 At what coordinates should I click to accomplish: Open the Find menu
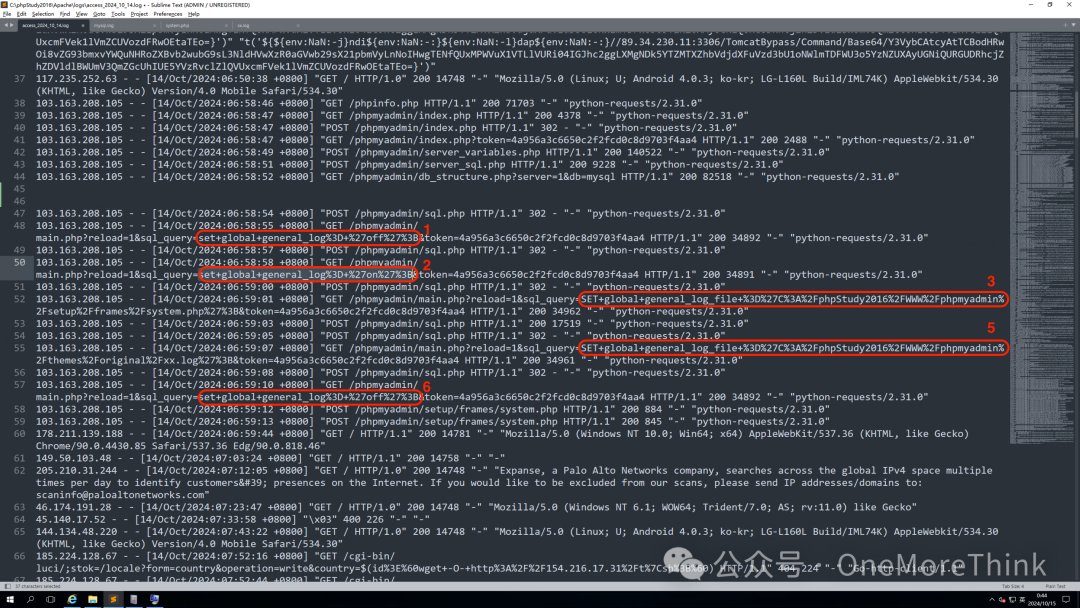click(x=65, y=14)
